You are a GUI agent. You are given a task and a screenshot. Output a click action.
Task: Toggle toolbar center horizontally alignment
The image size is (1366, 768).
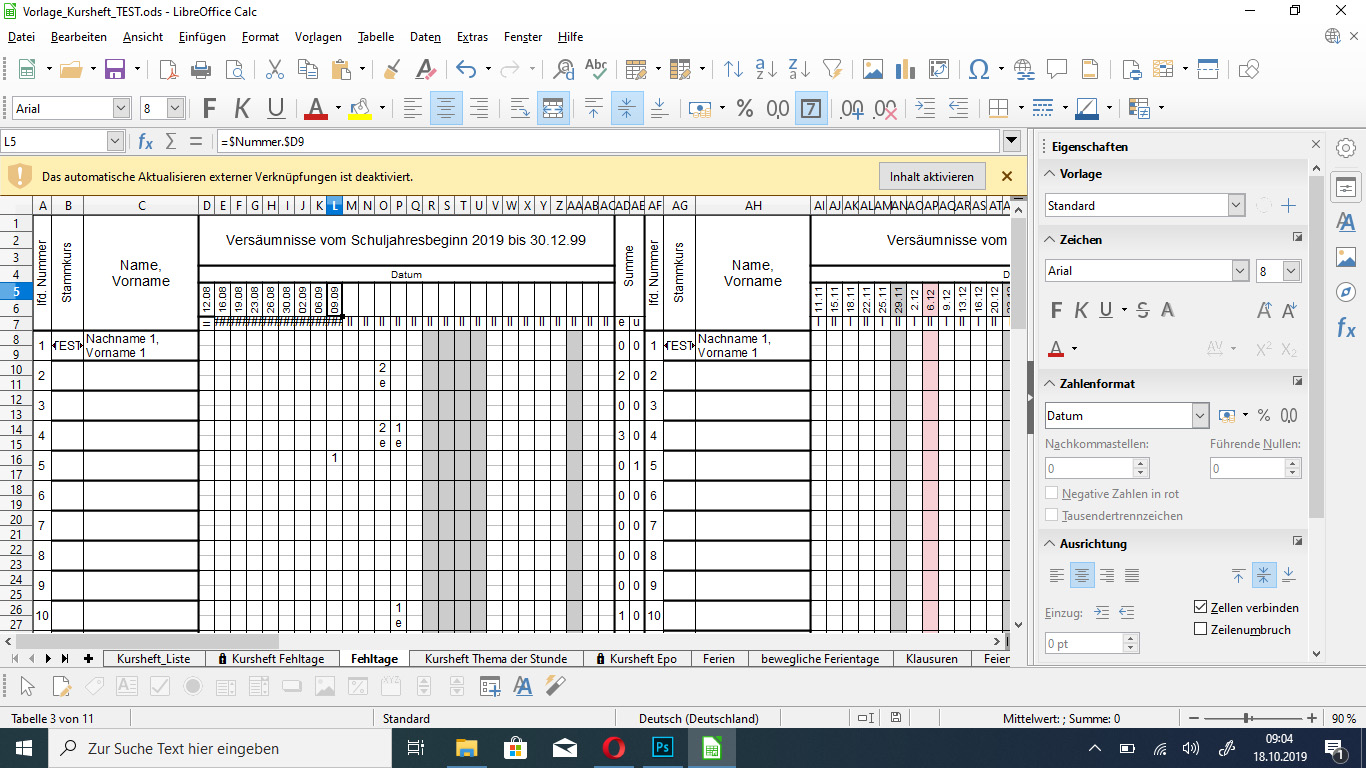446,108
